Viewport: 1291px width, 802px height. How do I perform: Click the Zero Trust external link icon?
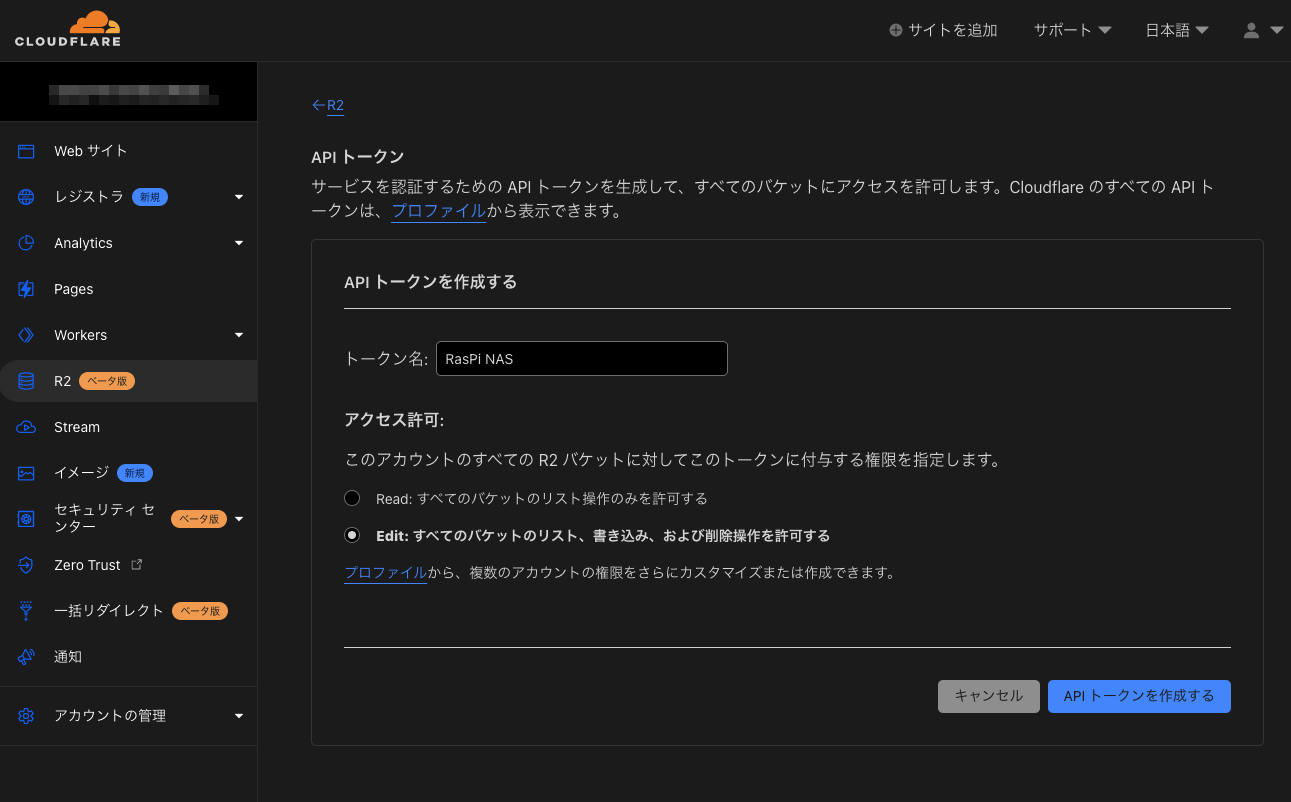click(137, 565)
